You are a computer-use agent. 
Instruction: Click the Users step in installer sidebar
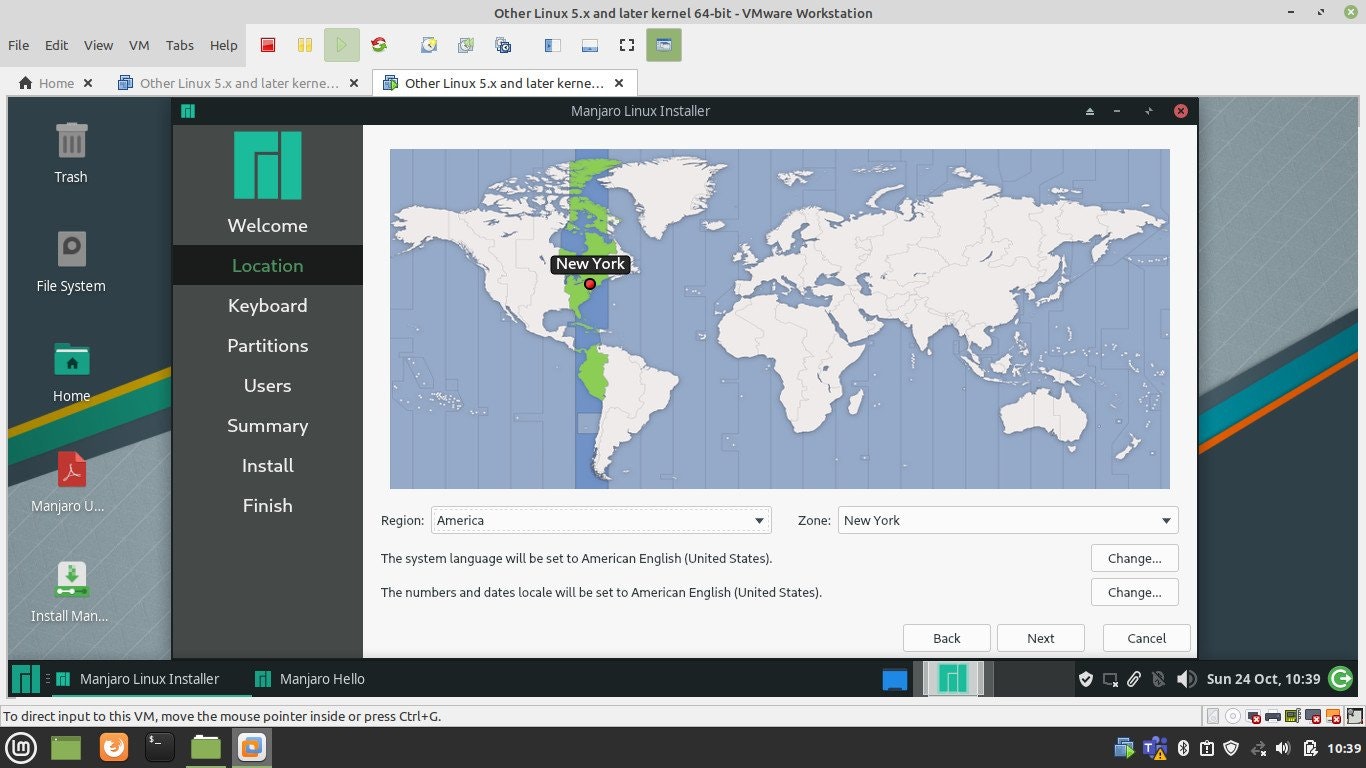point(267,385)
